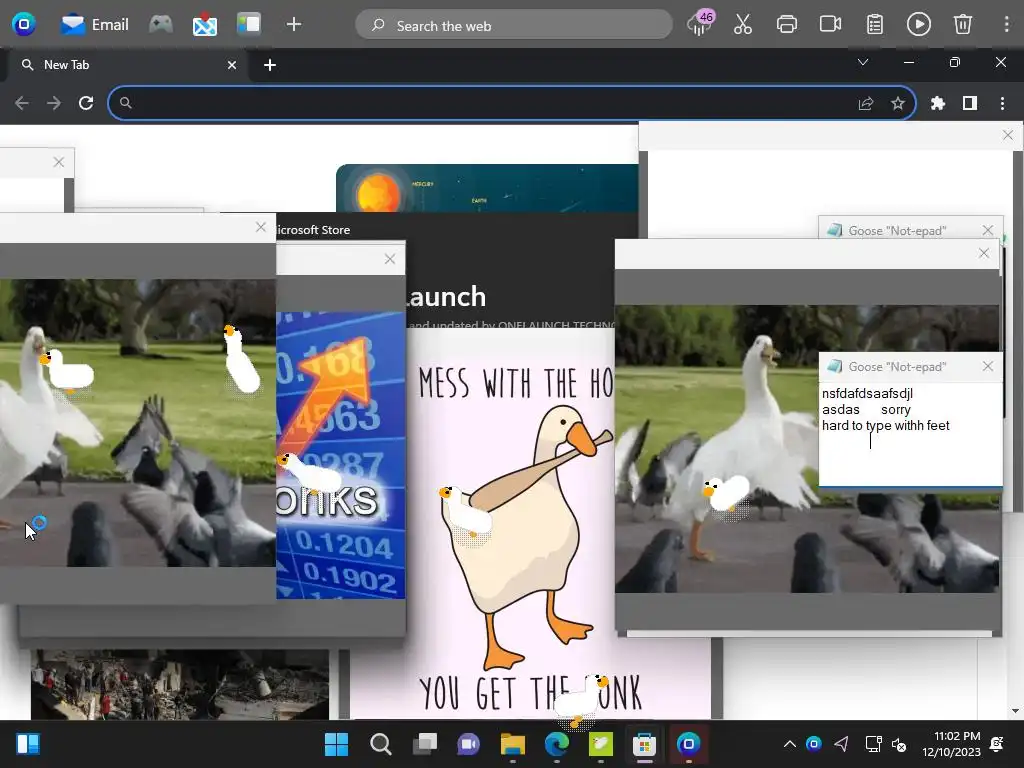
Task: Open Microsoft Store from the taskbar
Action: click(644, 744)
